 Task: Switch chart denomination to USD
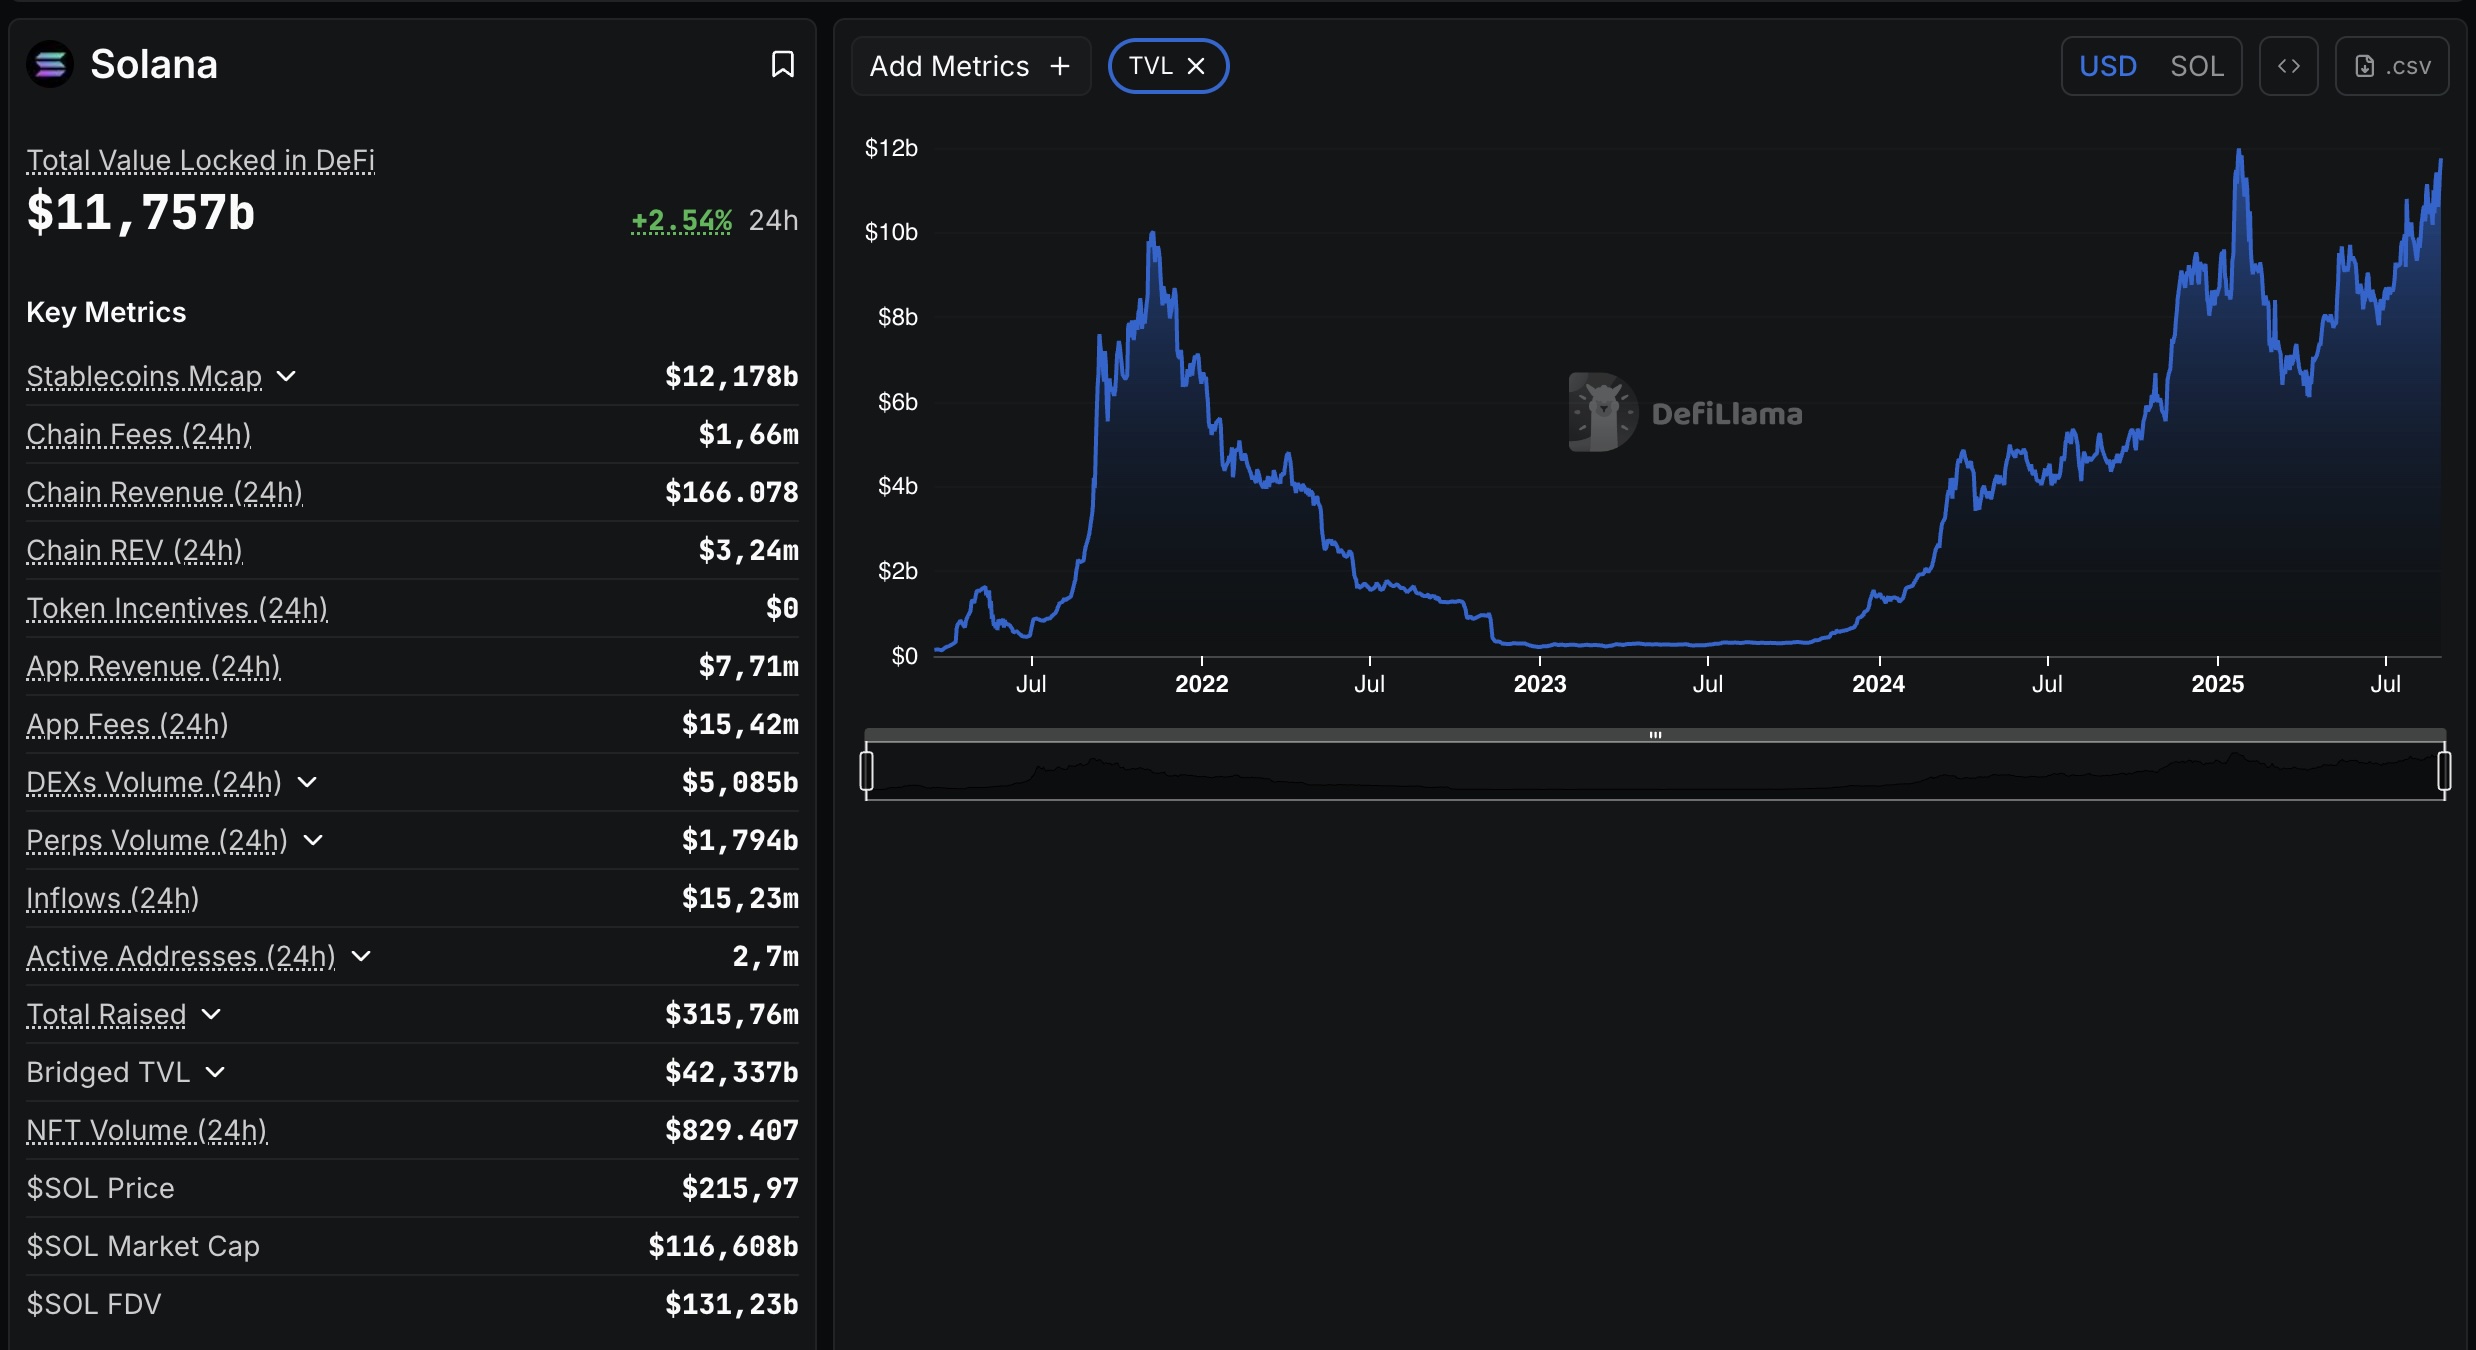pos(2108,66)
